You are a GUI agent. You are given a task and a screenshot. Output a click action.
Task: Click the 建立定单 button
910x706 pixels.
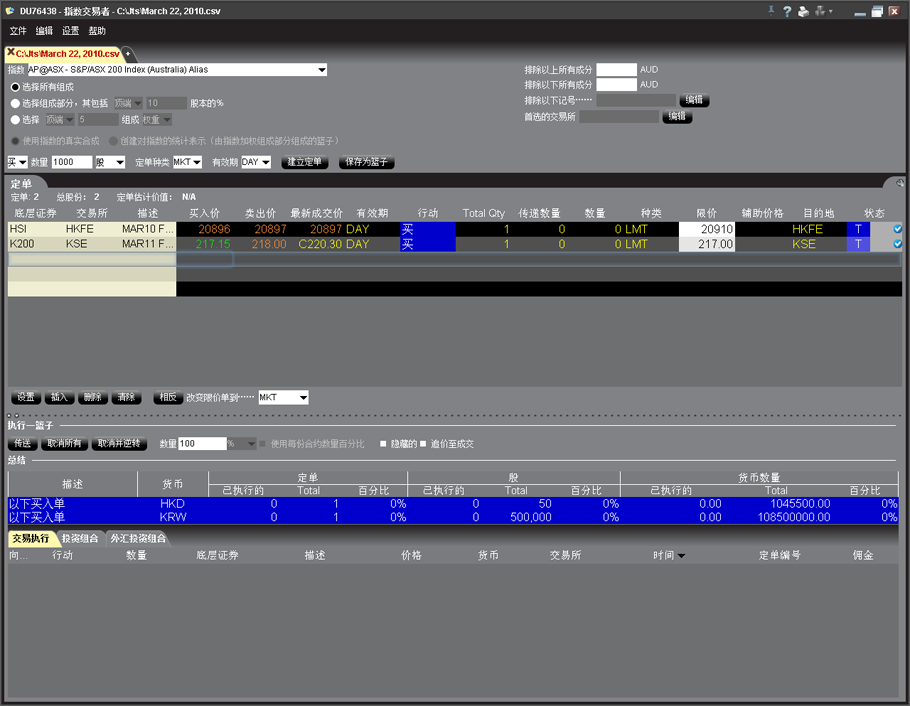tap(304, 162)
